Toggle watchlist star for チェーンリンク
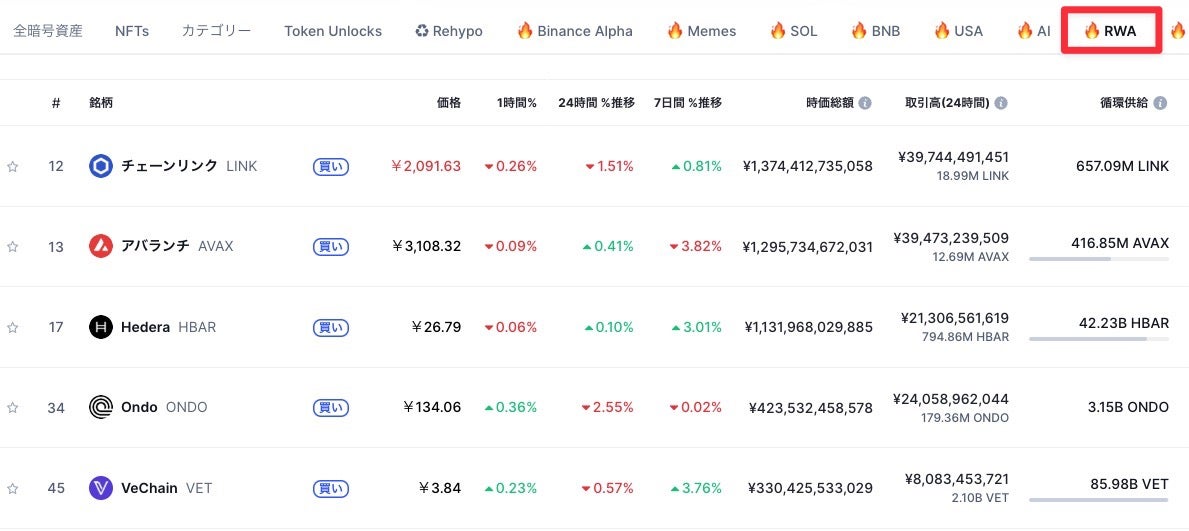 coord(13,167)
